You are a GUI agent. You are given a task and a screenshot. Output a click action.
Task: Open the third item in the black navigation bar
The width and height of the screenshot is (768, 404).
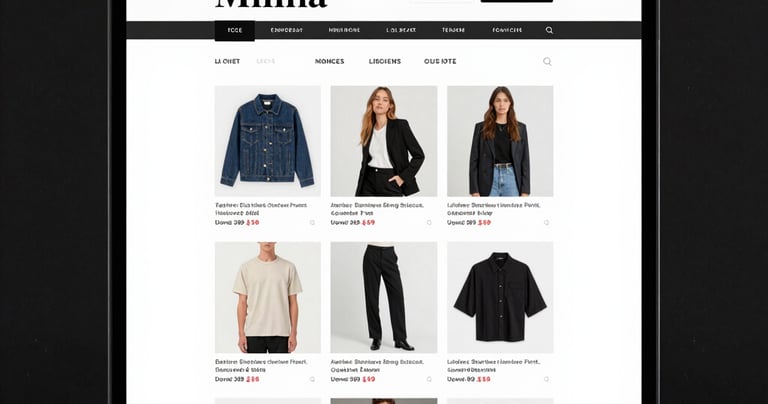344,30
